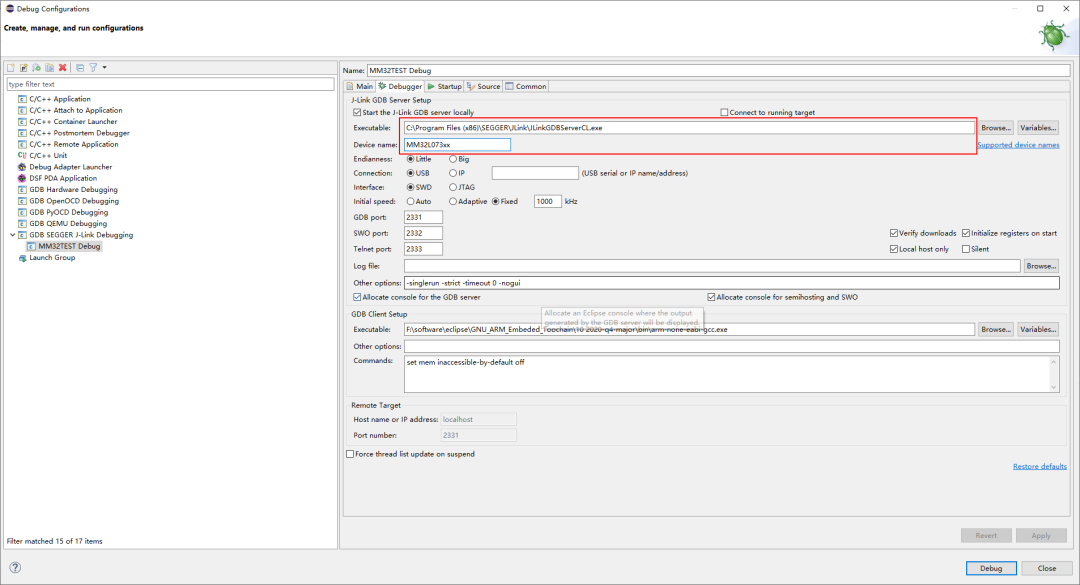Select GDB OpenOCD Debugging tree item

pyautogui.click(x=74, y=201)
